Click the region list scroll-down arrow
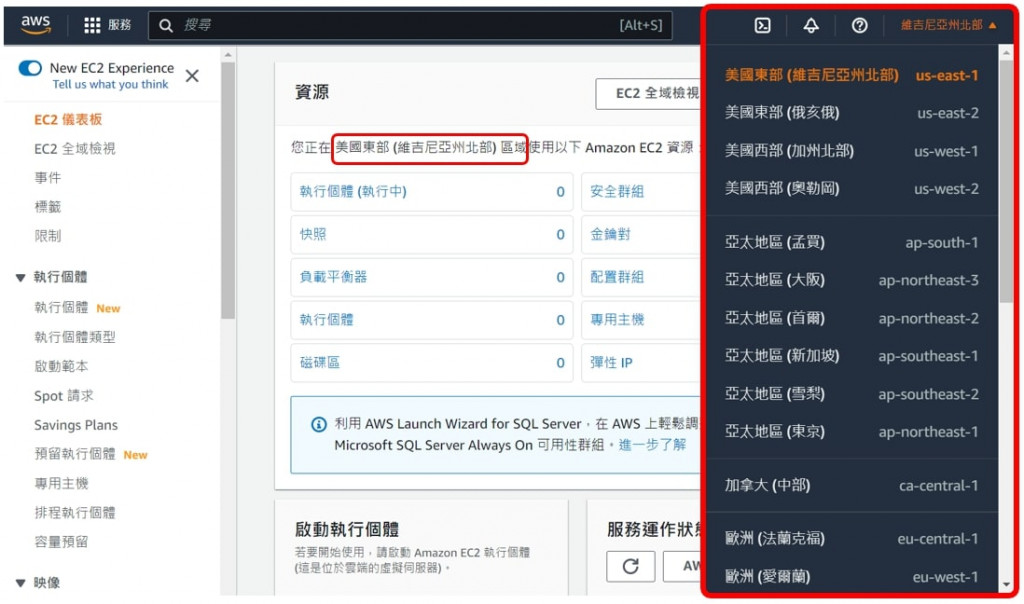The width and height of the screenshot is (1024, 604). tap(1006, 584)
